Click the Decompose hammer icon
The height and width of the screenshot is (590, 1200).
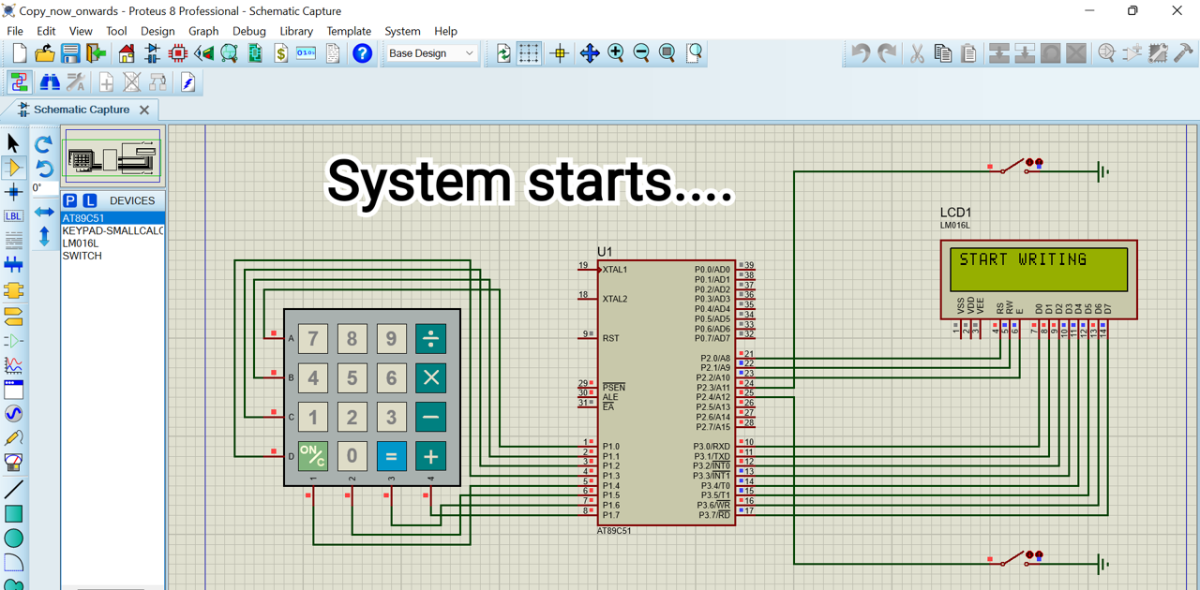click(x=1184, y=53)
